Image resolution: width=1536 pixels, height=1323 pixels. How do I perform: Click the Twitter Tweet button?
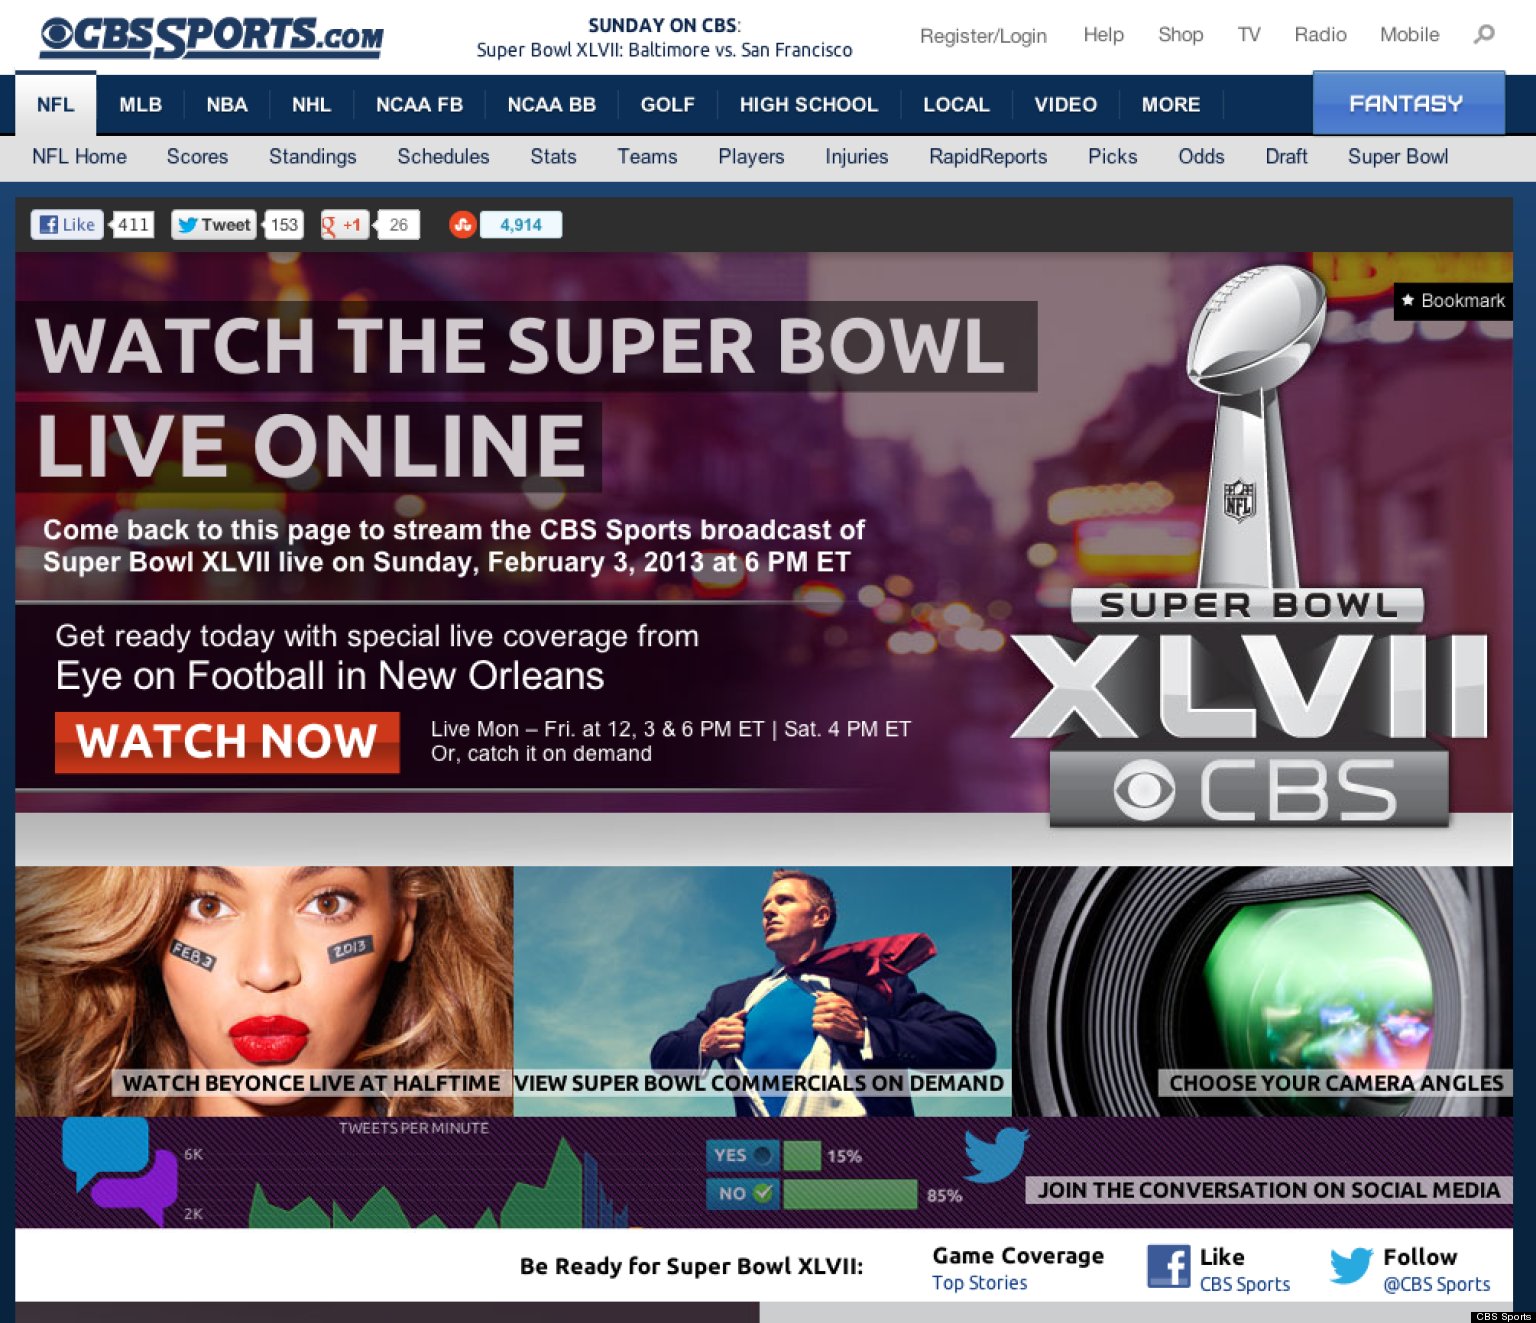point(214,225)
